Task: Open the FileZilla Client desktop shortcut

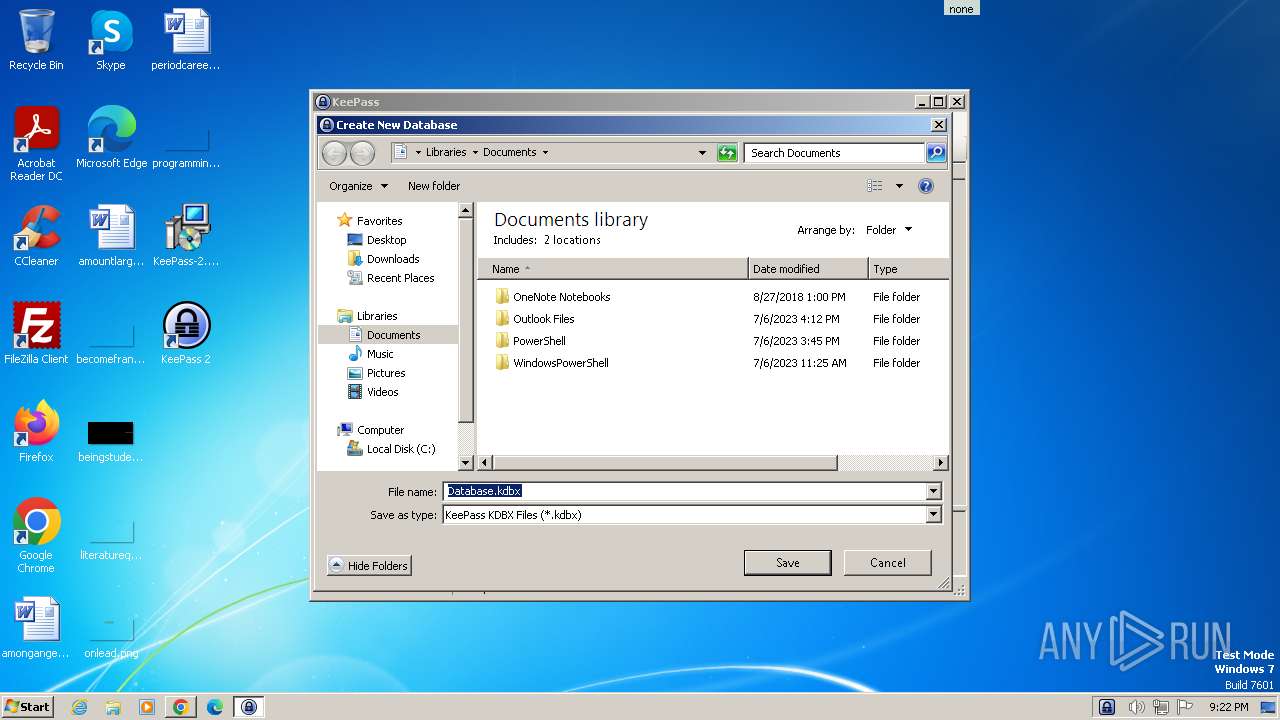Action: click(x=36, y=333)
